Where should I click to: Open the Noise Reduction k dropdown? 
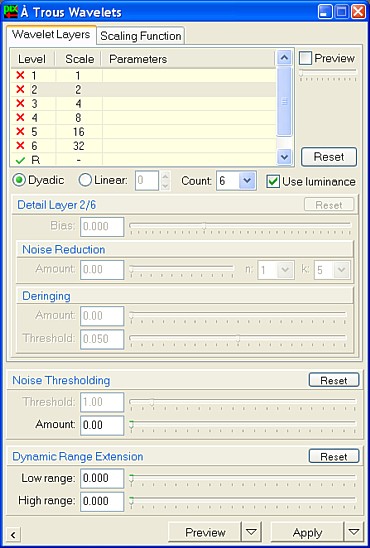[341, 270]
